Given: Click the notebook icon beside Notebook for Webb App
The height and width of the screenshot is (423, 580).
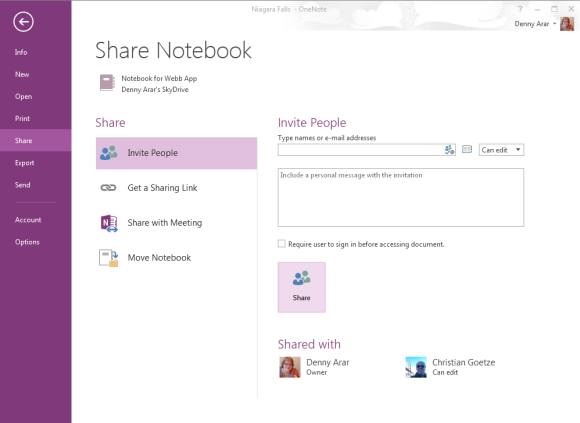Looking at the screenshot, I should [108, 82].
